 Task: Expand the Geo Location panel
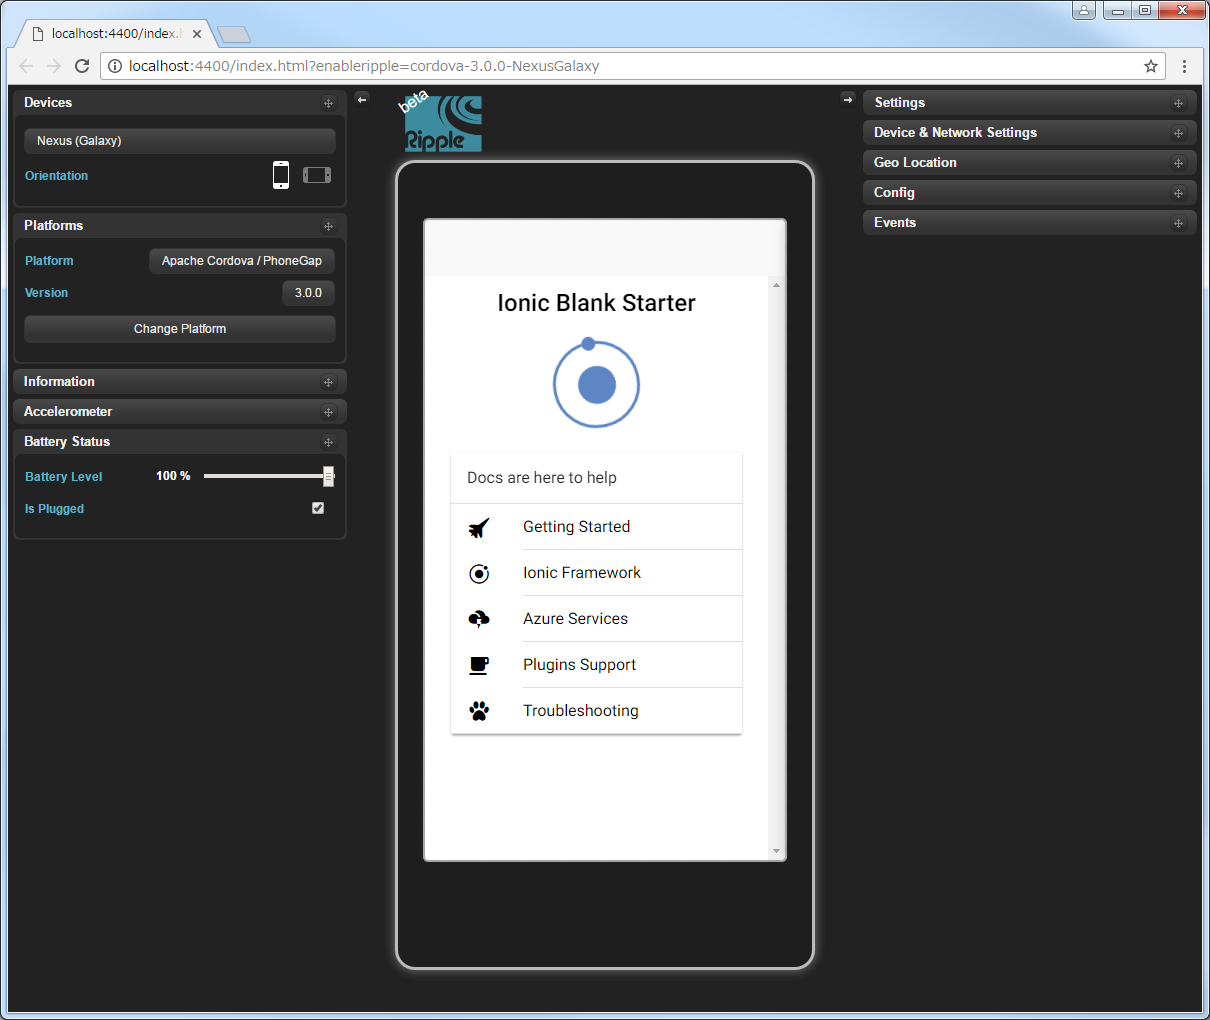[1030, 163]
